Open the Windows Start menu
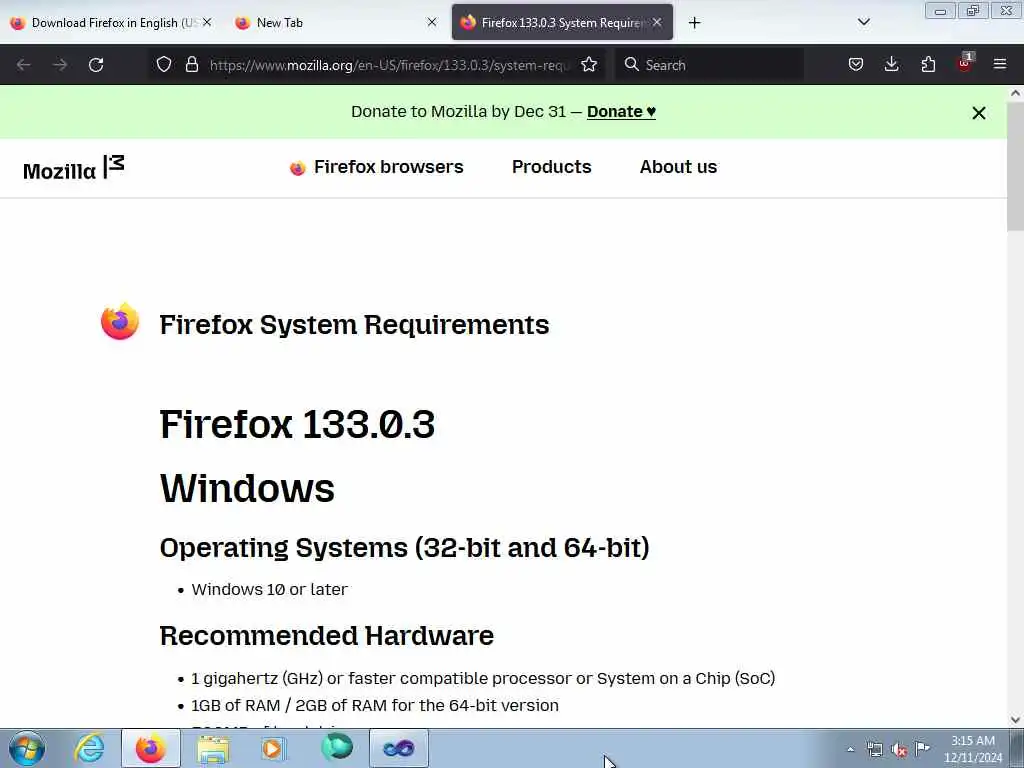 tap(27, 748)
